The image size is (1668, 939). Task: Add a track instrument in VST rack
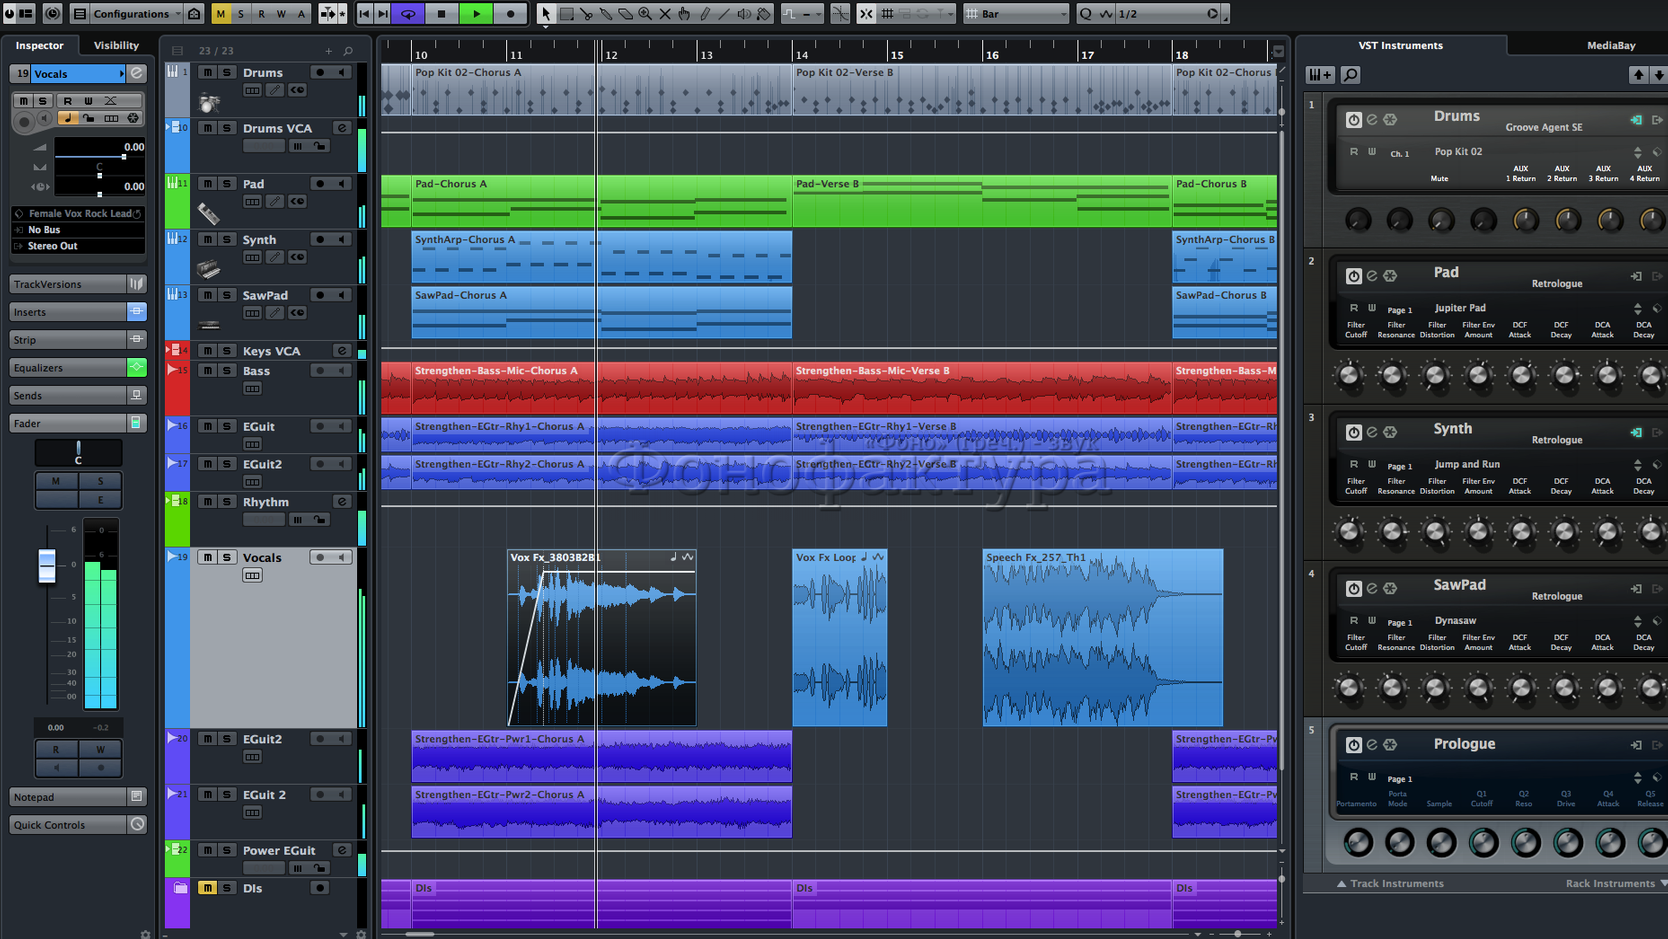pyautogui.click(x=1320, y=75)
